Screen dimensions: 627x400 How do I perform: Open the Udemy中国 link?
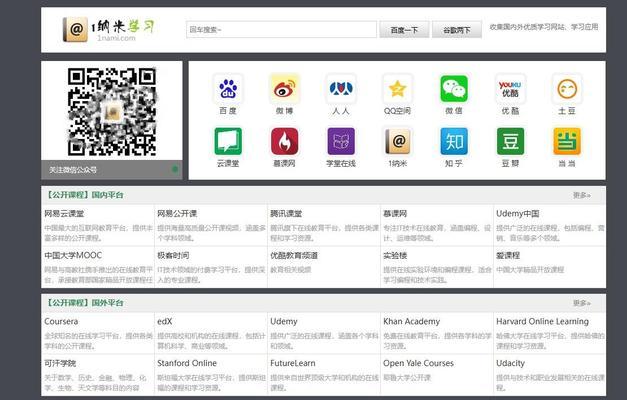tap(517, 214)
